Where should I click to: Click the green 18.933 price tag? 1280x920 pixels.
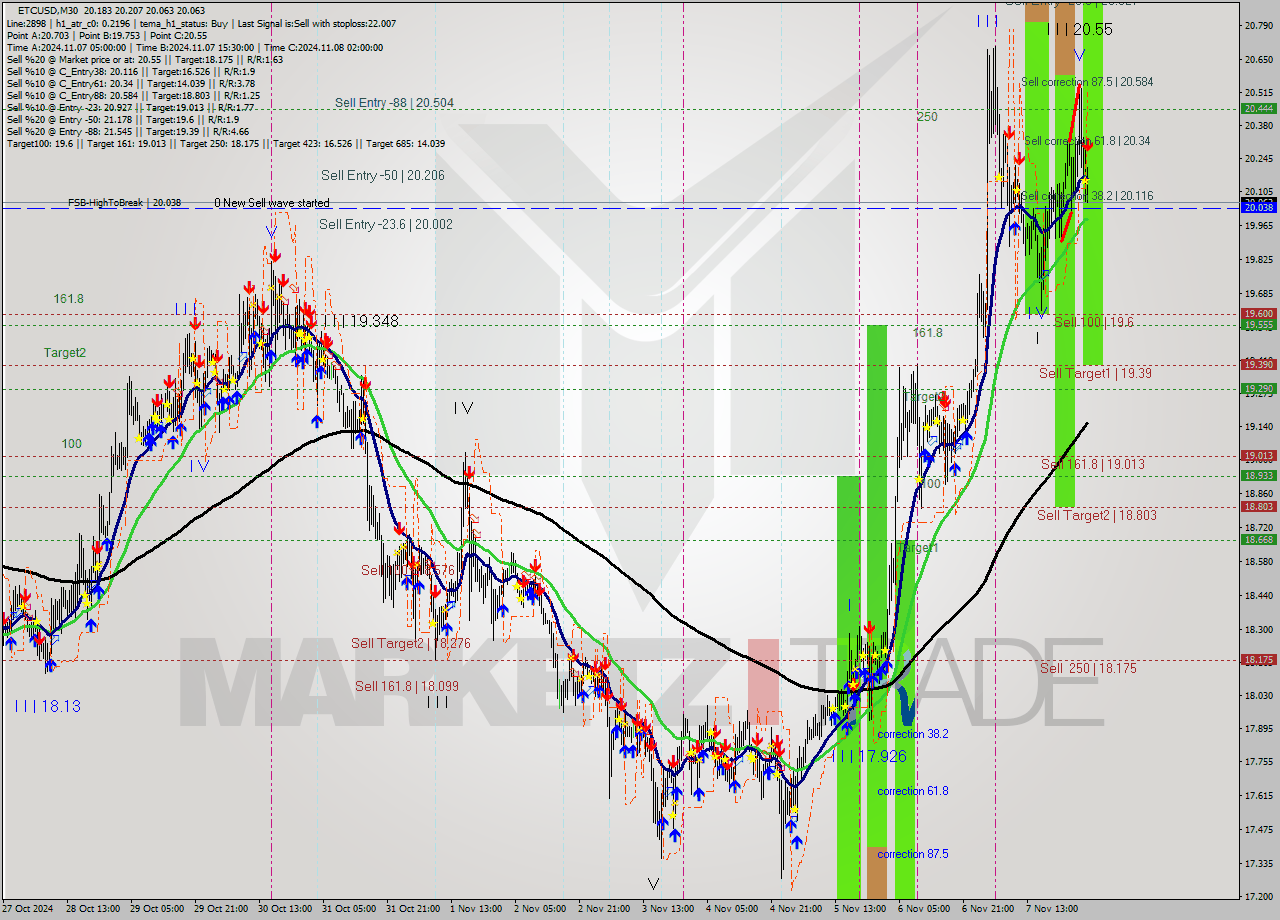(1258, 476)
